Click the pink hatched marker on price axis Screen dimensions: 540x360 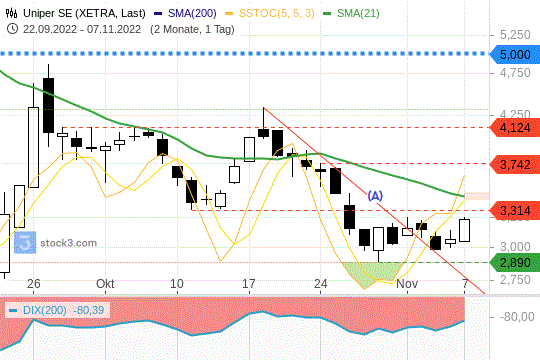click(x=477, y=196)
